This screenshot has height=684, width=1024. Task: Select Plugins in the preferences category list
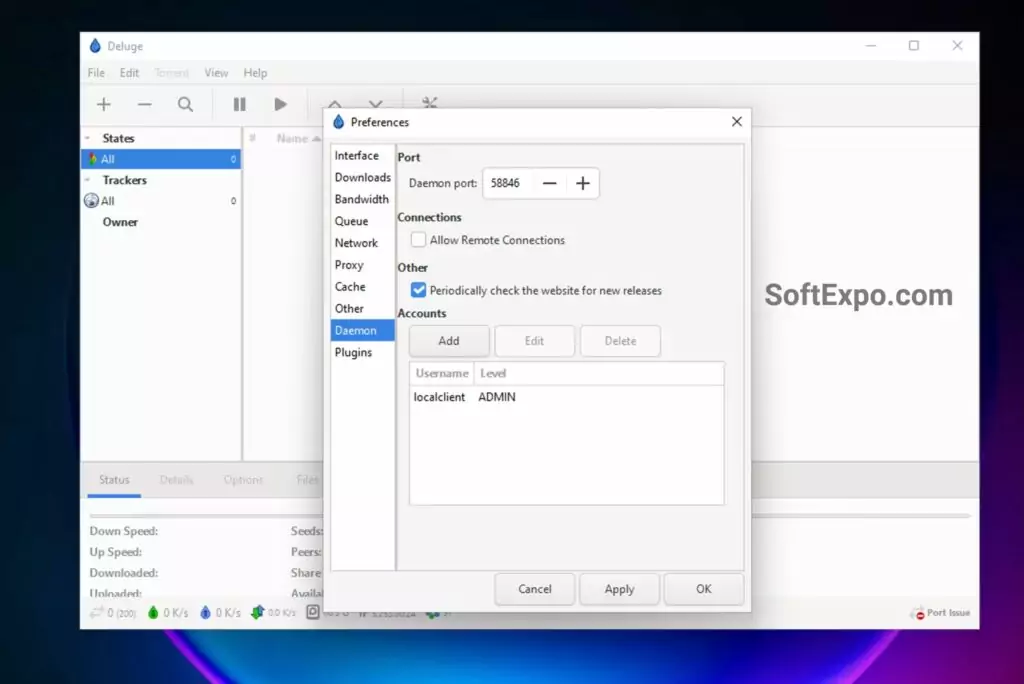pos(353,352)
